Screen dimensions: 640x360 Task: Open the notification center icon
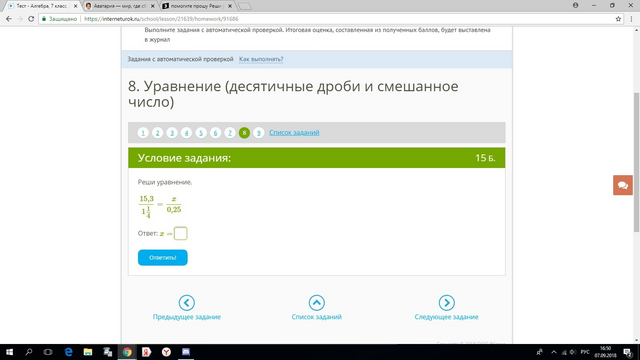click(627, 352)
